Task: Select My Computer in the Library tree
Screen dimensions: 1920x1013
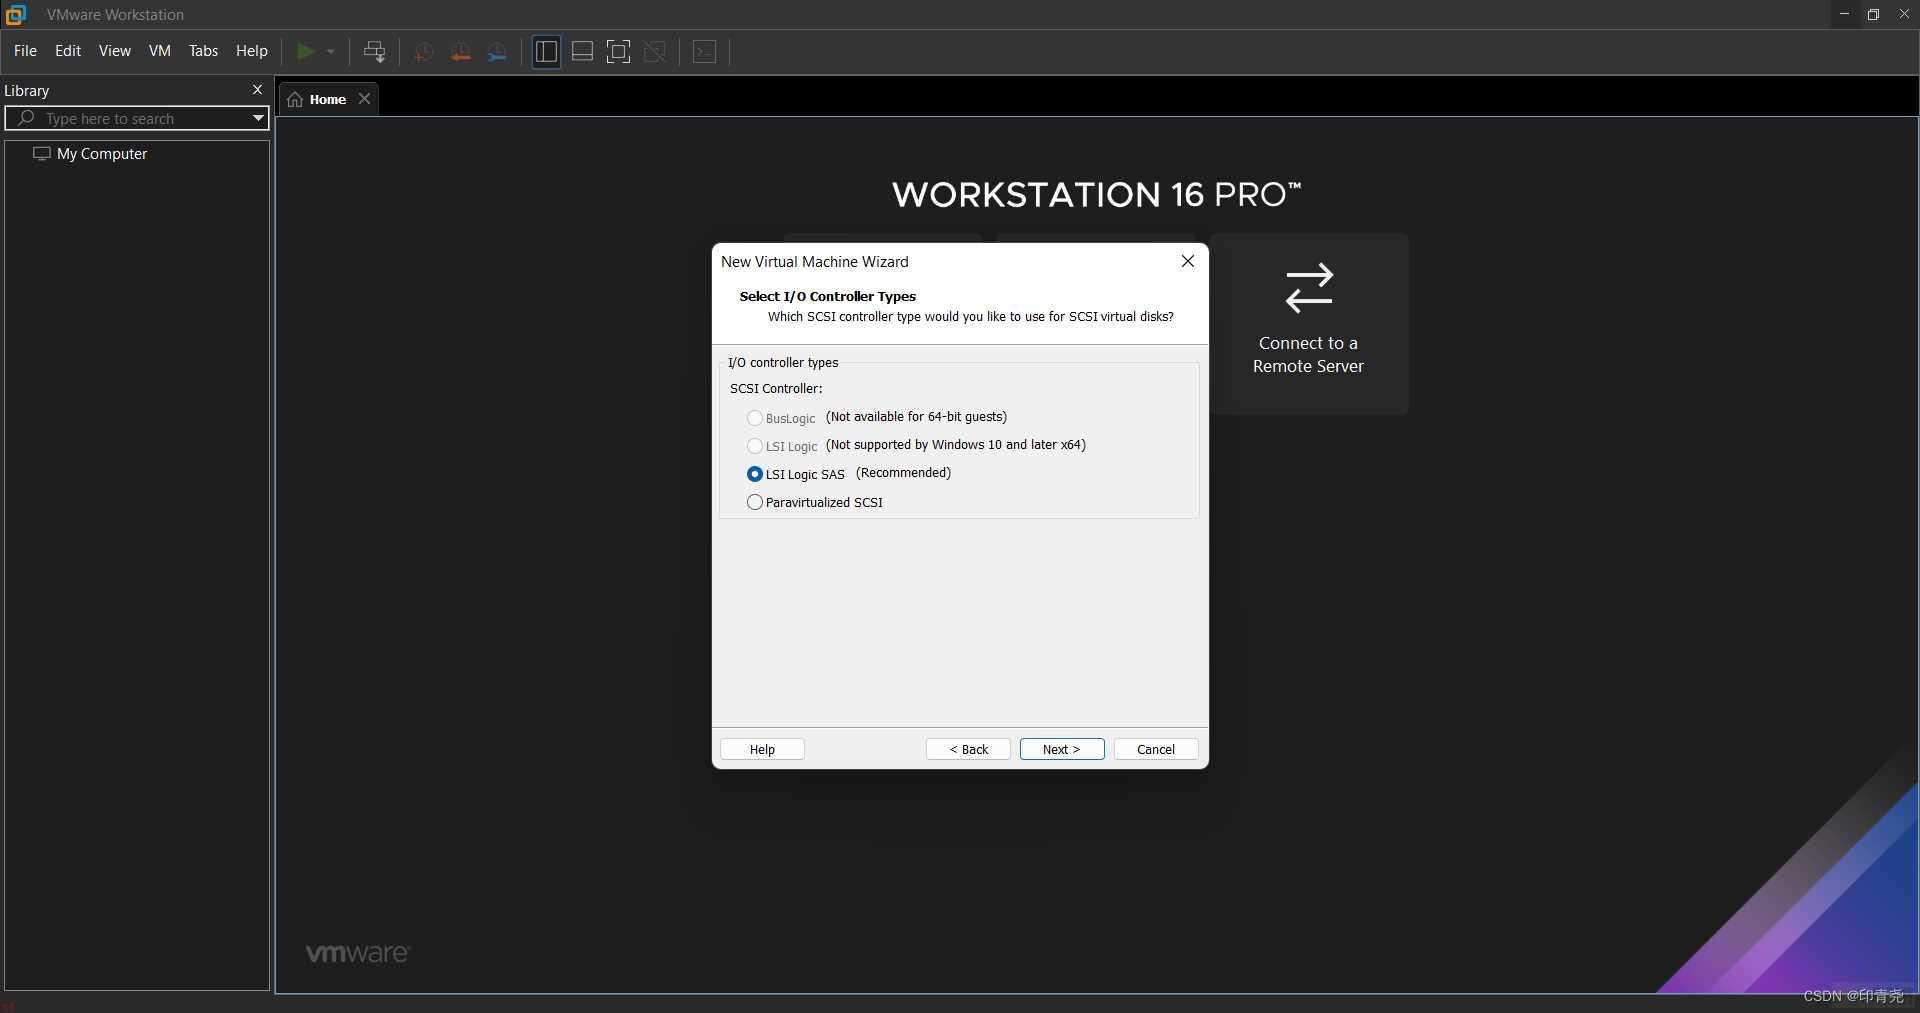Action: (102, 154)
